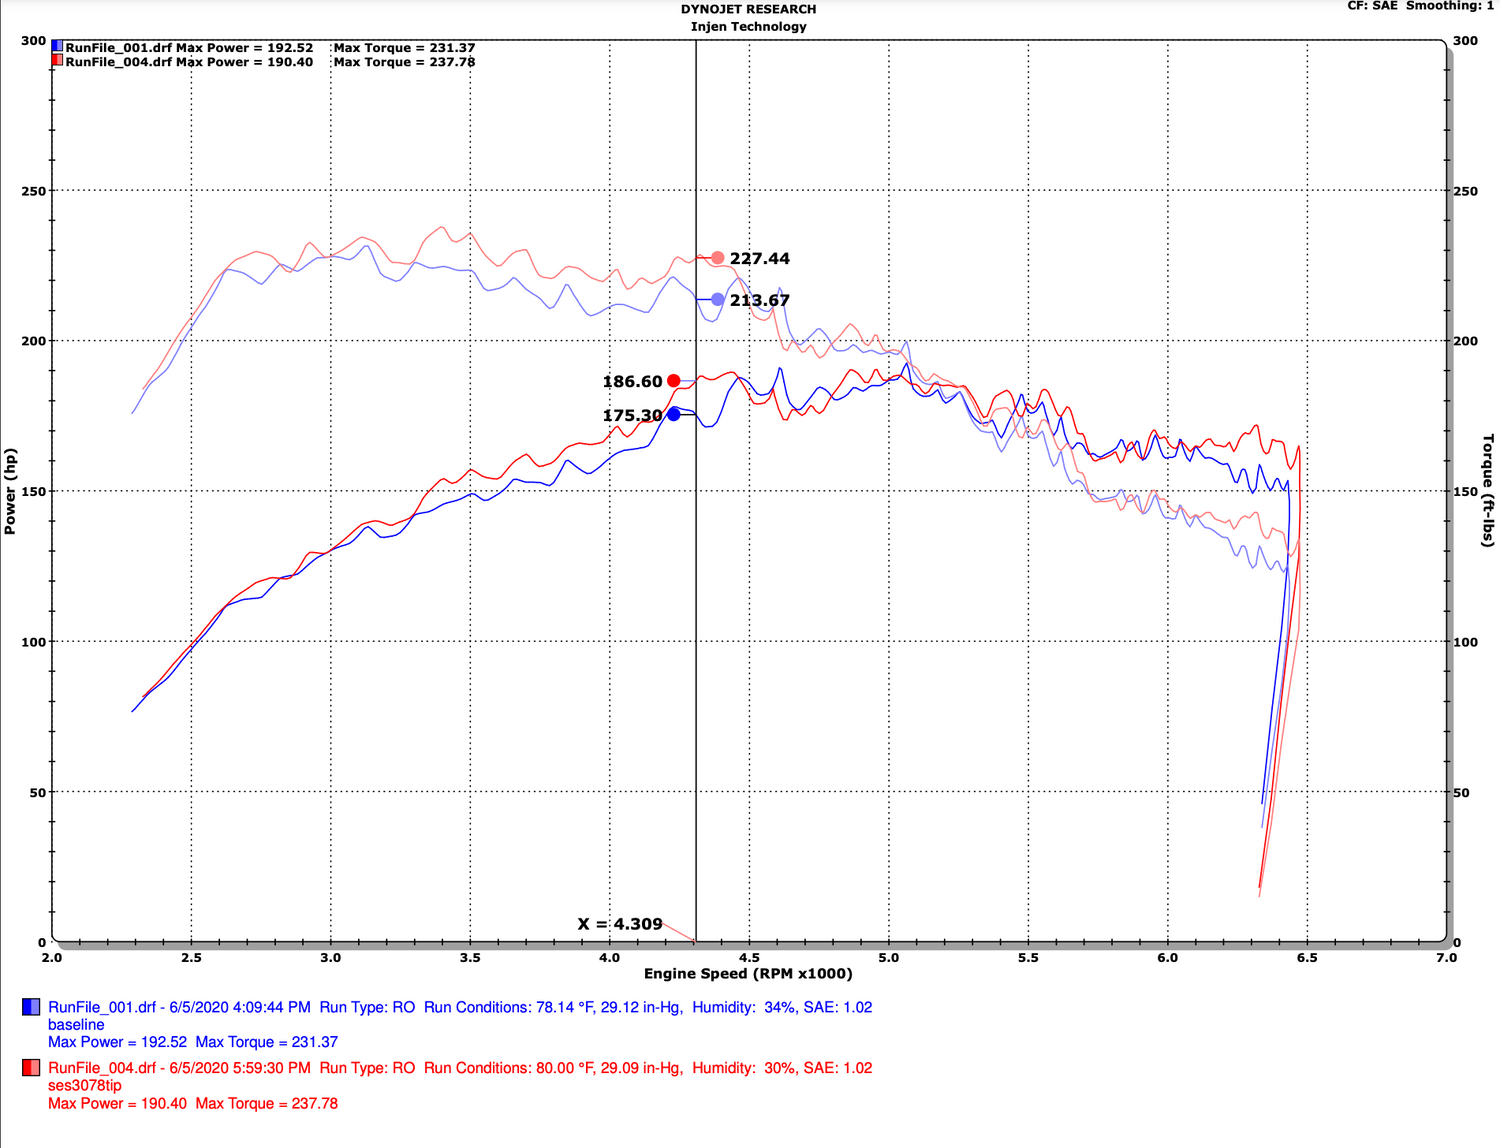Screen dimensions: 1500x1148
Task: Click the blue RunFile_001 swatch in top legend
Action: click(x=58, y=47)
